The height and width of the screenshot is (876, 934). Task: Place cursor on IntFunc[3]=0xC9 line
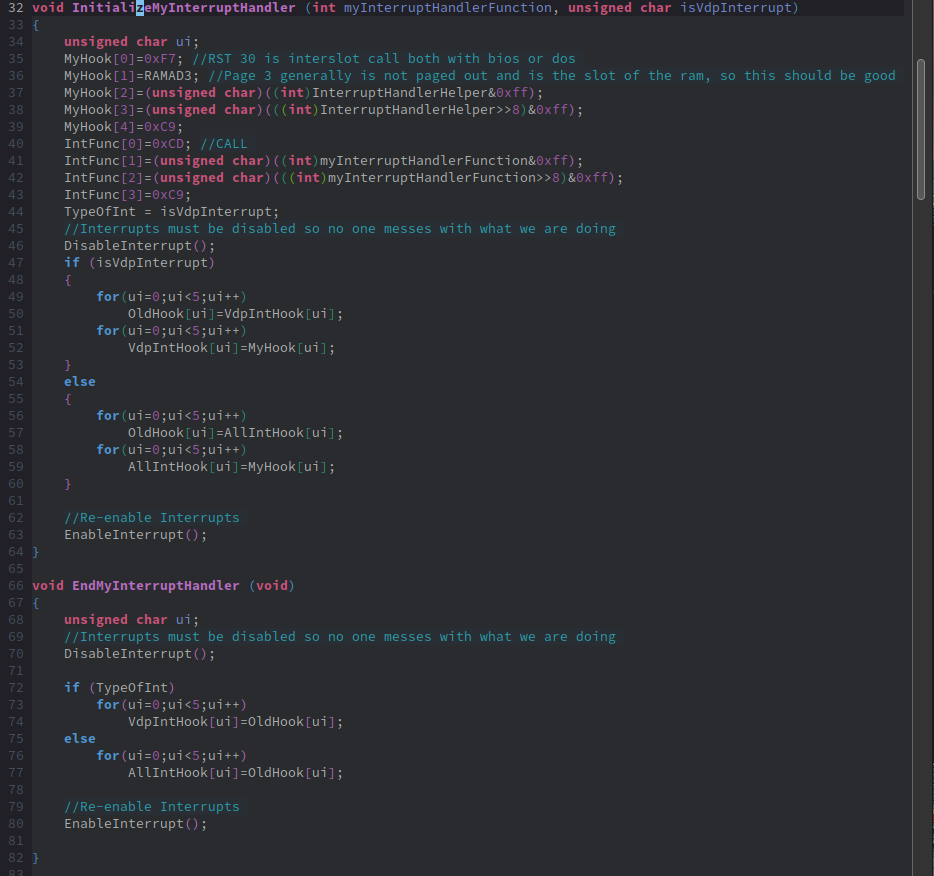point(127,195)
